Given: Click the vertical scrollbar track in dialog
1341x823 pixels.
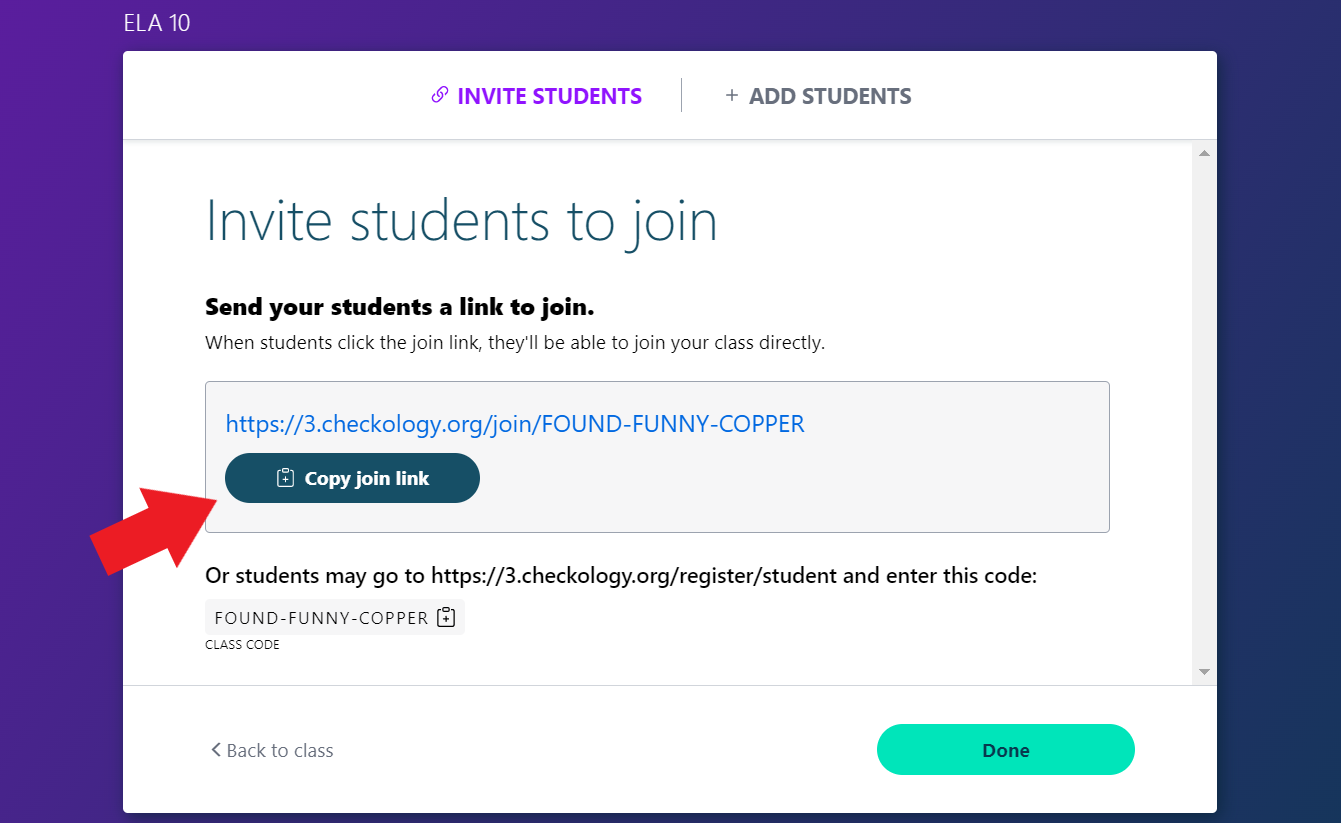Looking at the screenshot, I should coord(1204,400).
